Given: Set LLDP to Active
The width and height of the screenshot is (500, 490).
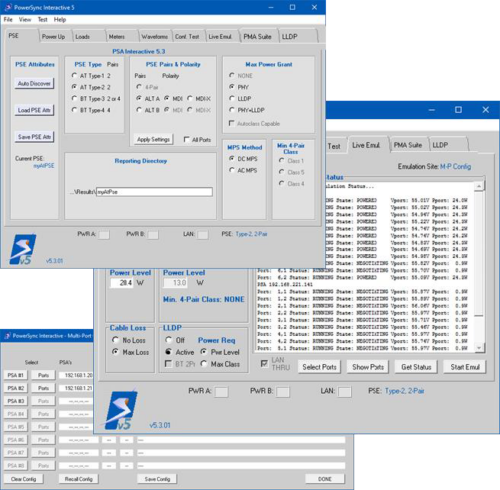Looking at the screenshot, I should pyautogui.click(x=169, y=352).
